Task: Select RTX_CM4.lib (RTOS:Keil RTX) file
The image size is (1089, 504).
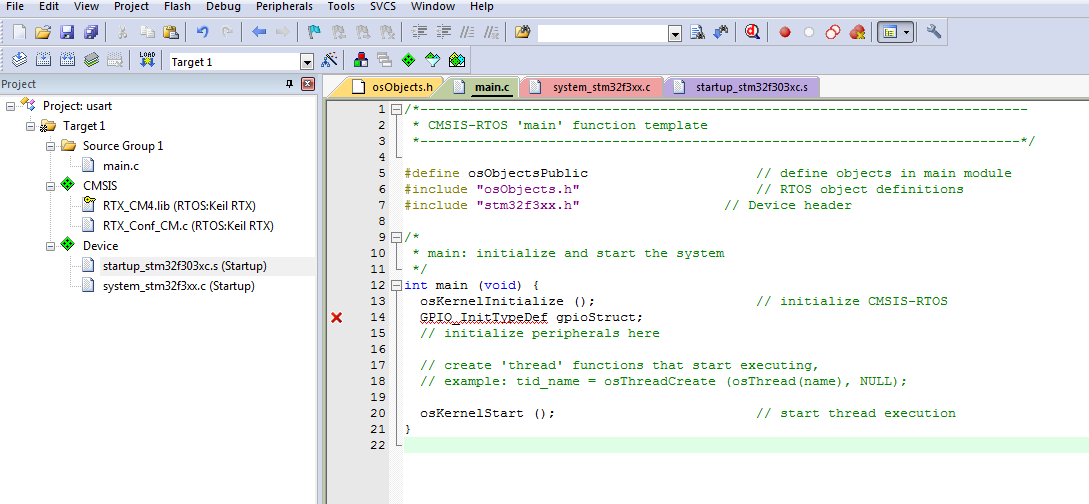Action: [x=179, y=206]
